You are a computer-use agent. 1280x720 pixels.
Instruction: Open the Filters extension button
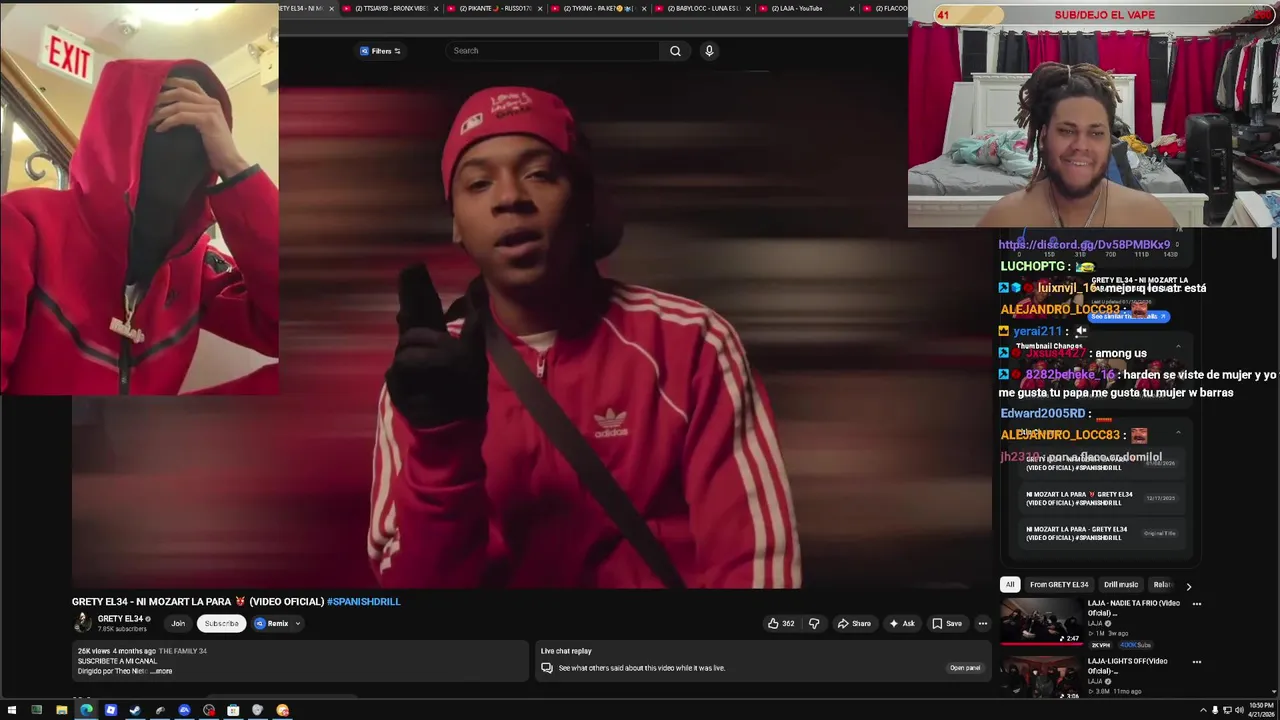[x=380, y=51]
